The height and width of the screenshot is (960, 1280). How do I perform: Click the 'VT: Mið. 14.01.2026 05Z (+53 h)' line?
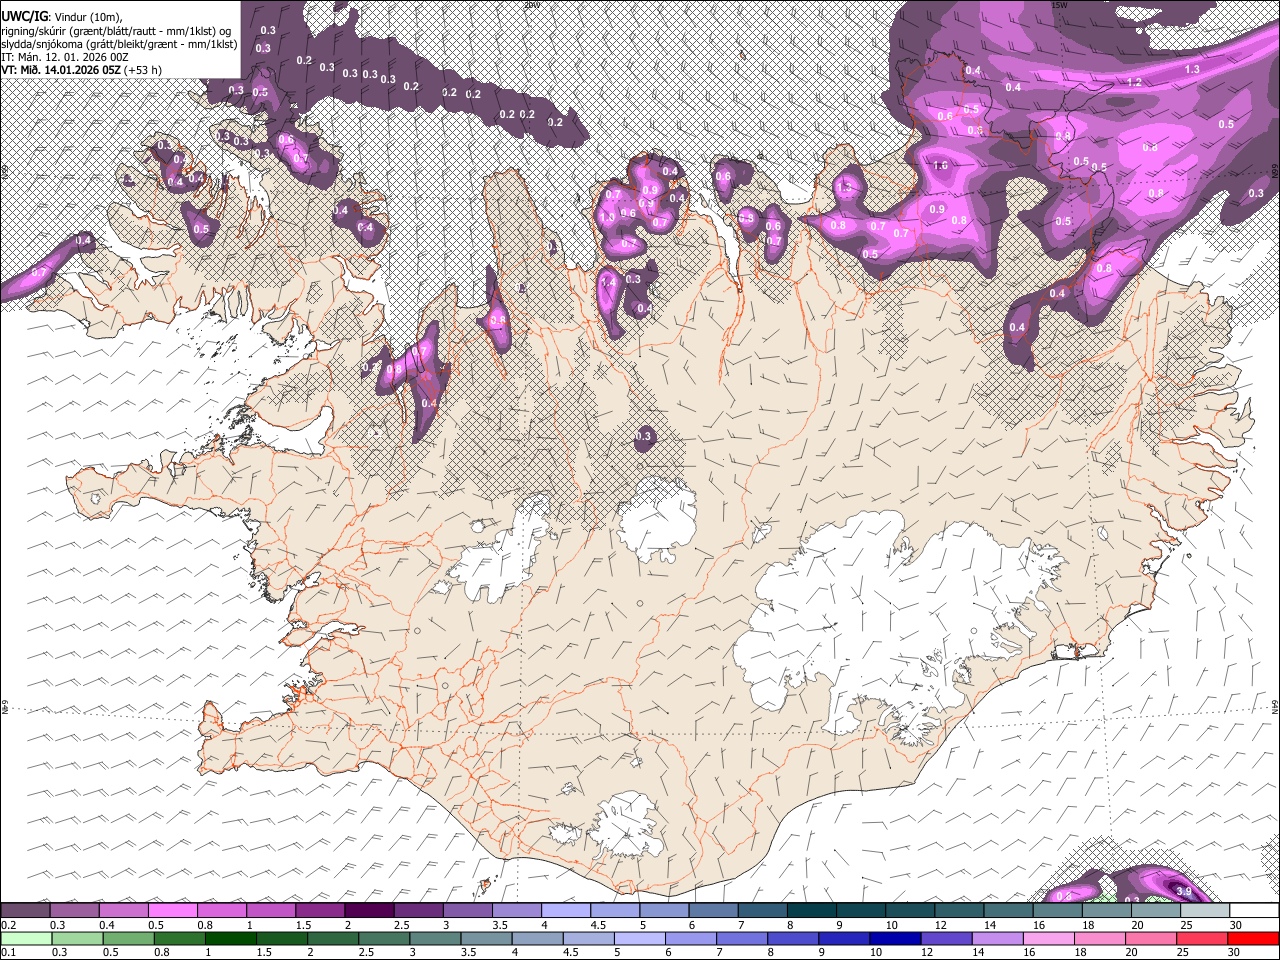click(x=81, y=70)
